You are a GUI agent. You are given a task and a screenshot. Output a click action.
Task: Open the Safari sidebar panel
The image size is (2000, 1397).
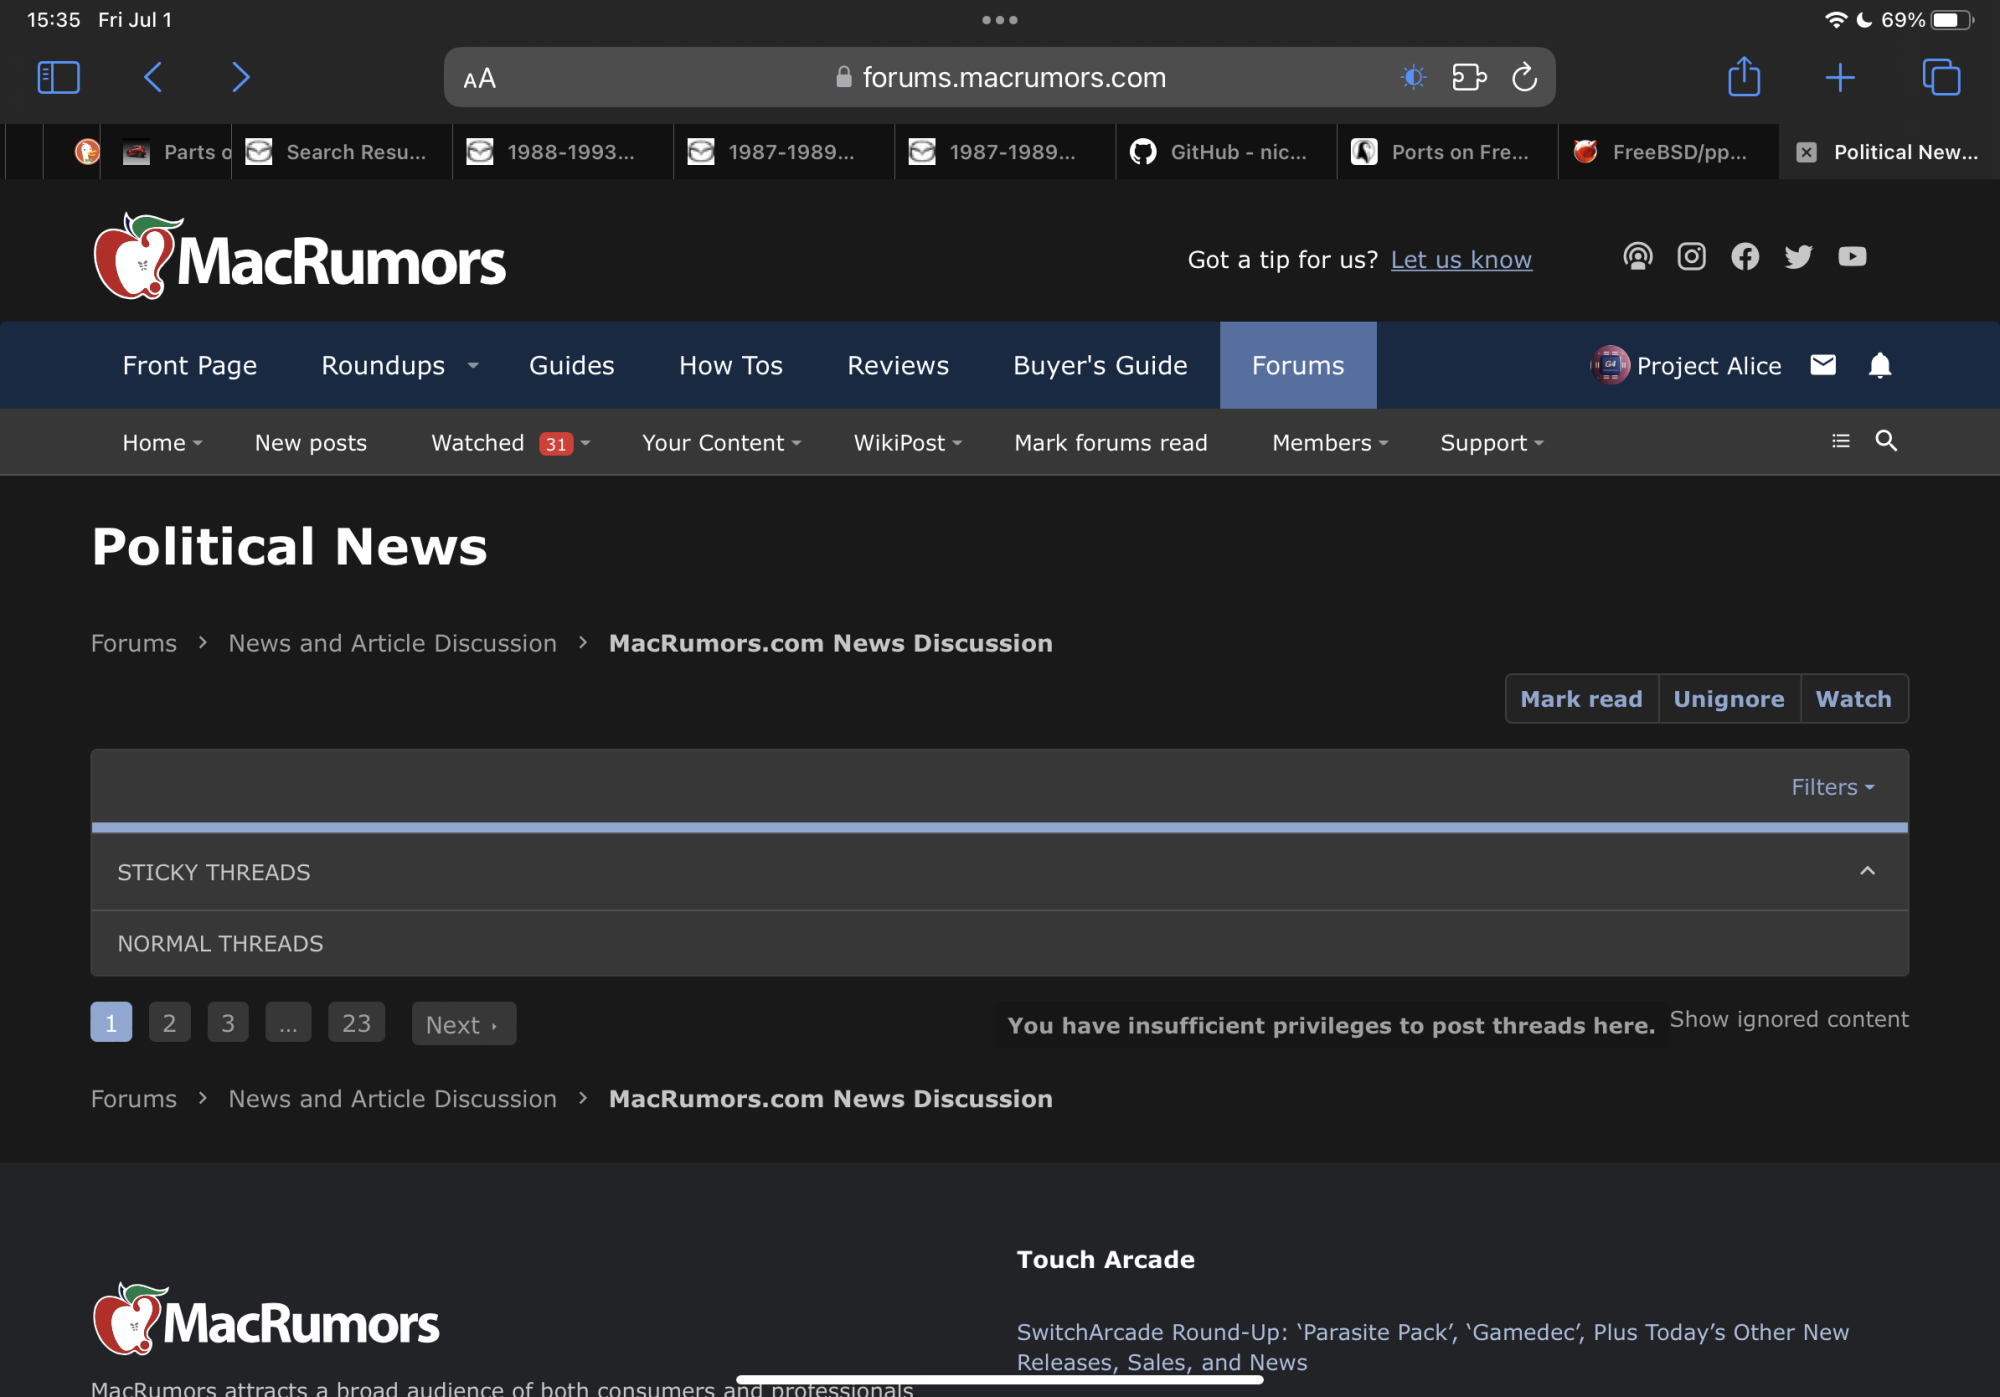coord(58,77)
